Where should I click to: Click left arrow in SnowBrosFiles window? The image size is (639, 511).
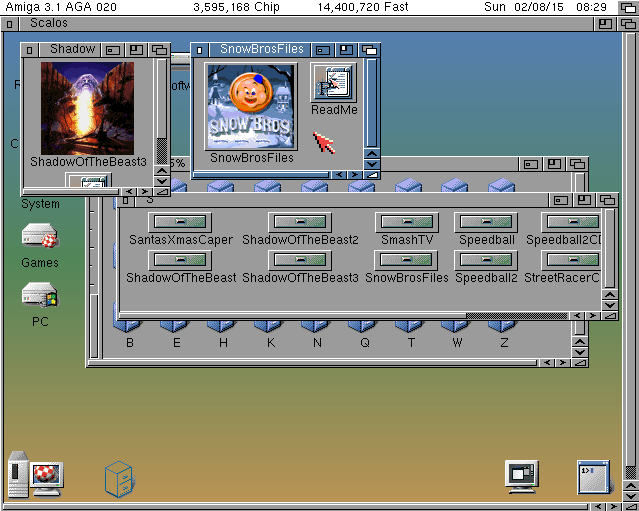click(x=339, y=175)
